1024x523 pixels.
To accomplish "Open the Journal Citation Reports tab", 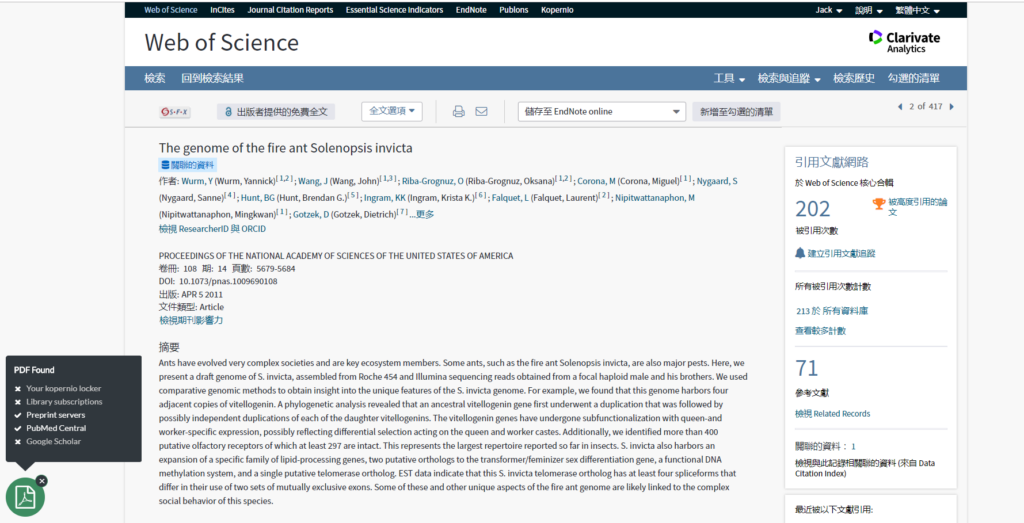I will click(290, 10).
